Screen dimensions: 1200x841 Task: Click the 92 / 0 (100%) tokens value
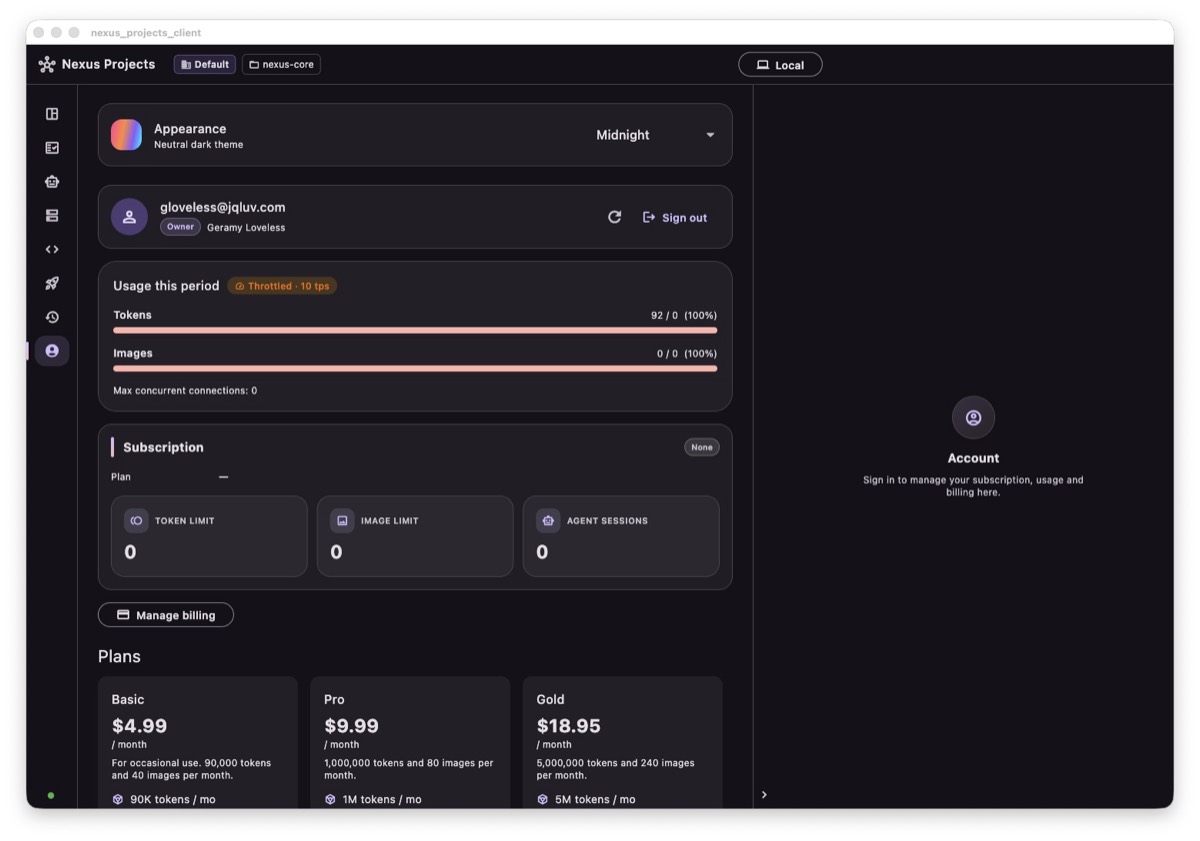684,315
